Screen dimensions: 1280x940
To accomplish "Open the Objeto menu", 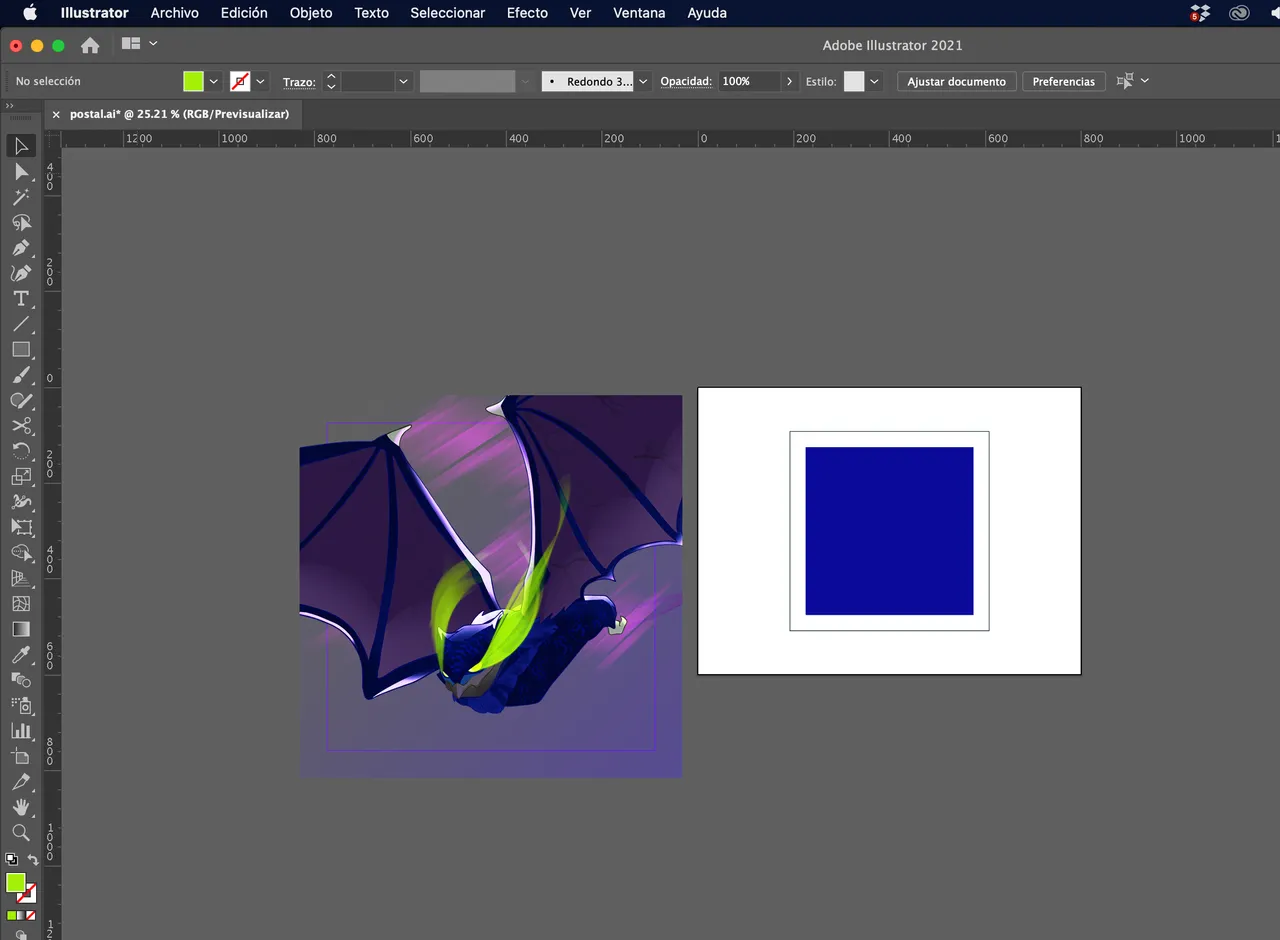I will point(311,13).
